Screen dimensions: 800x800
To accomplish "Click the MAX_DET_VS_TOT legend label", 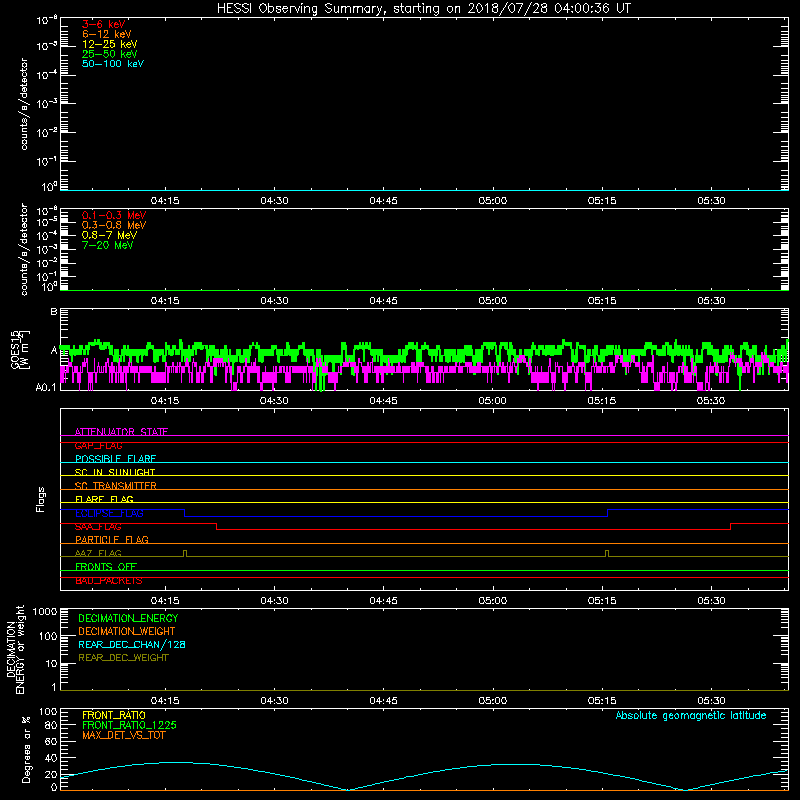I will pos(123,735).
